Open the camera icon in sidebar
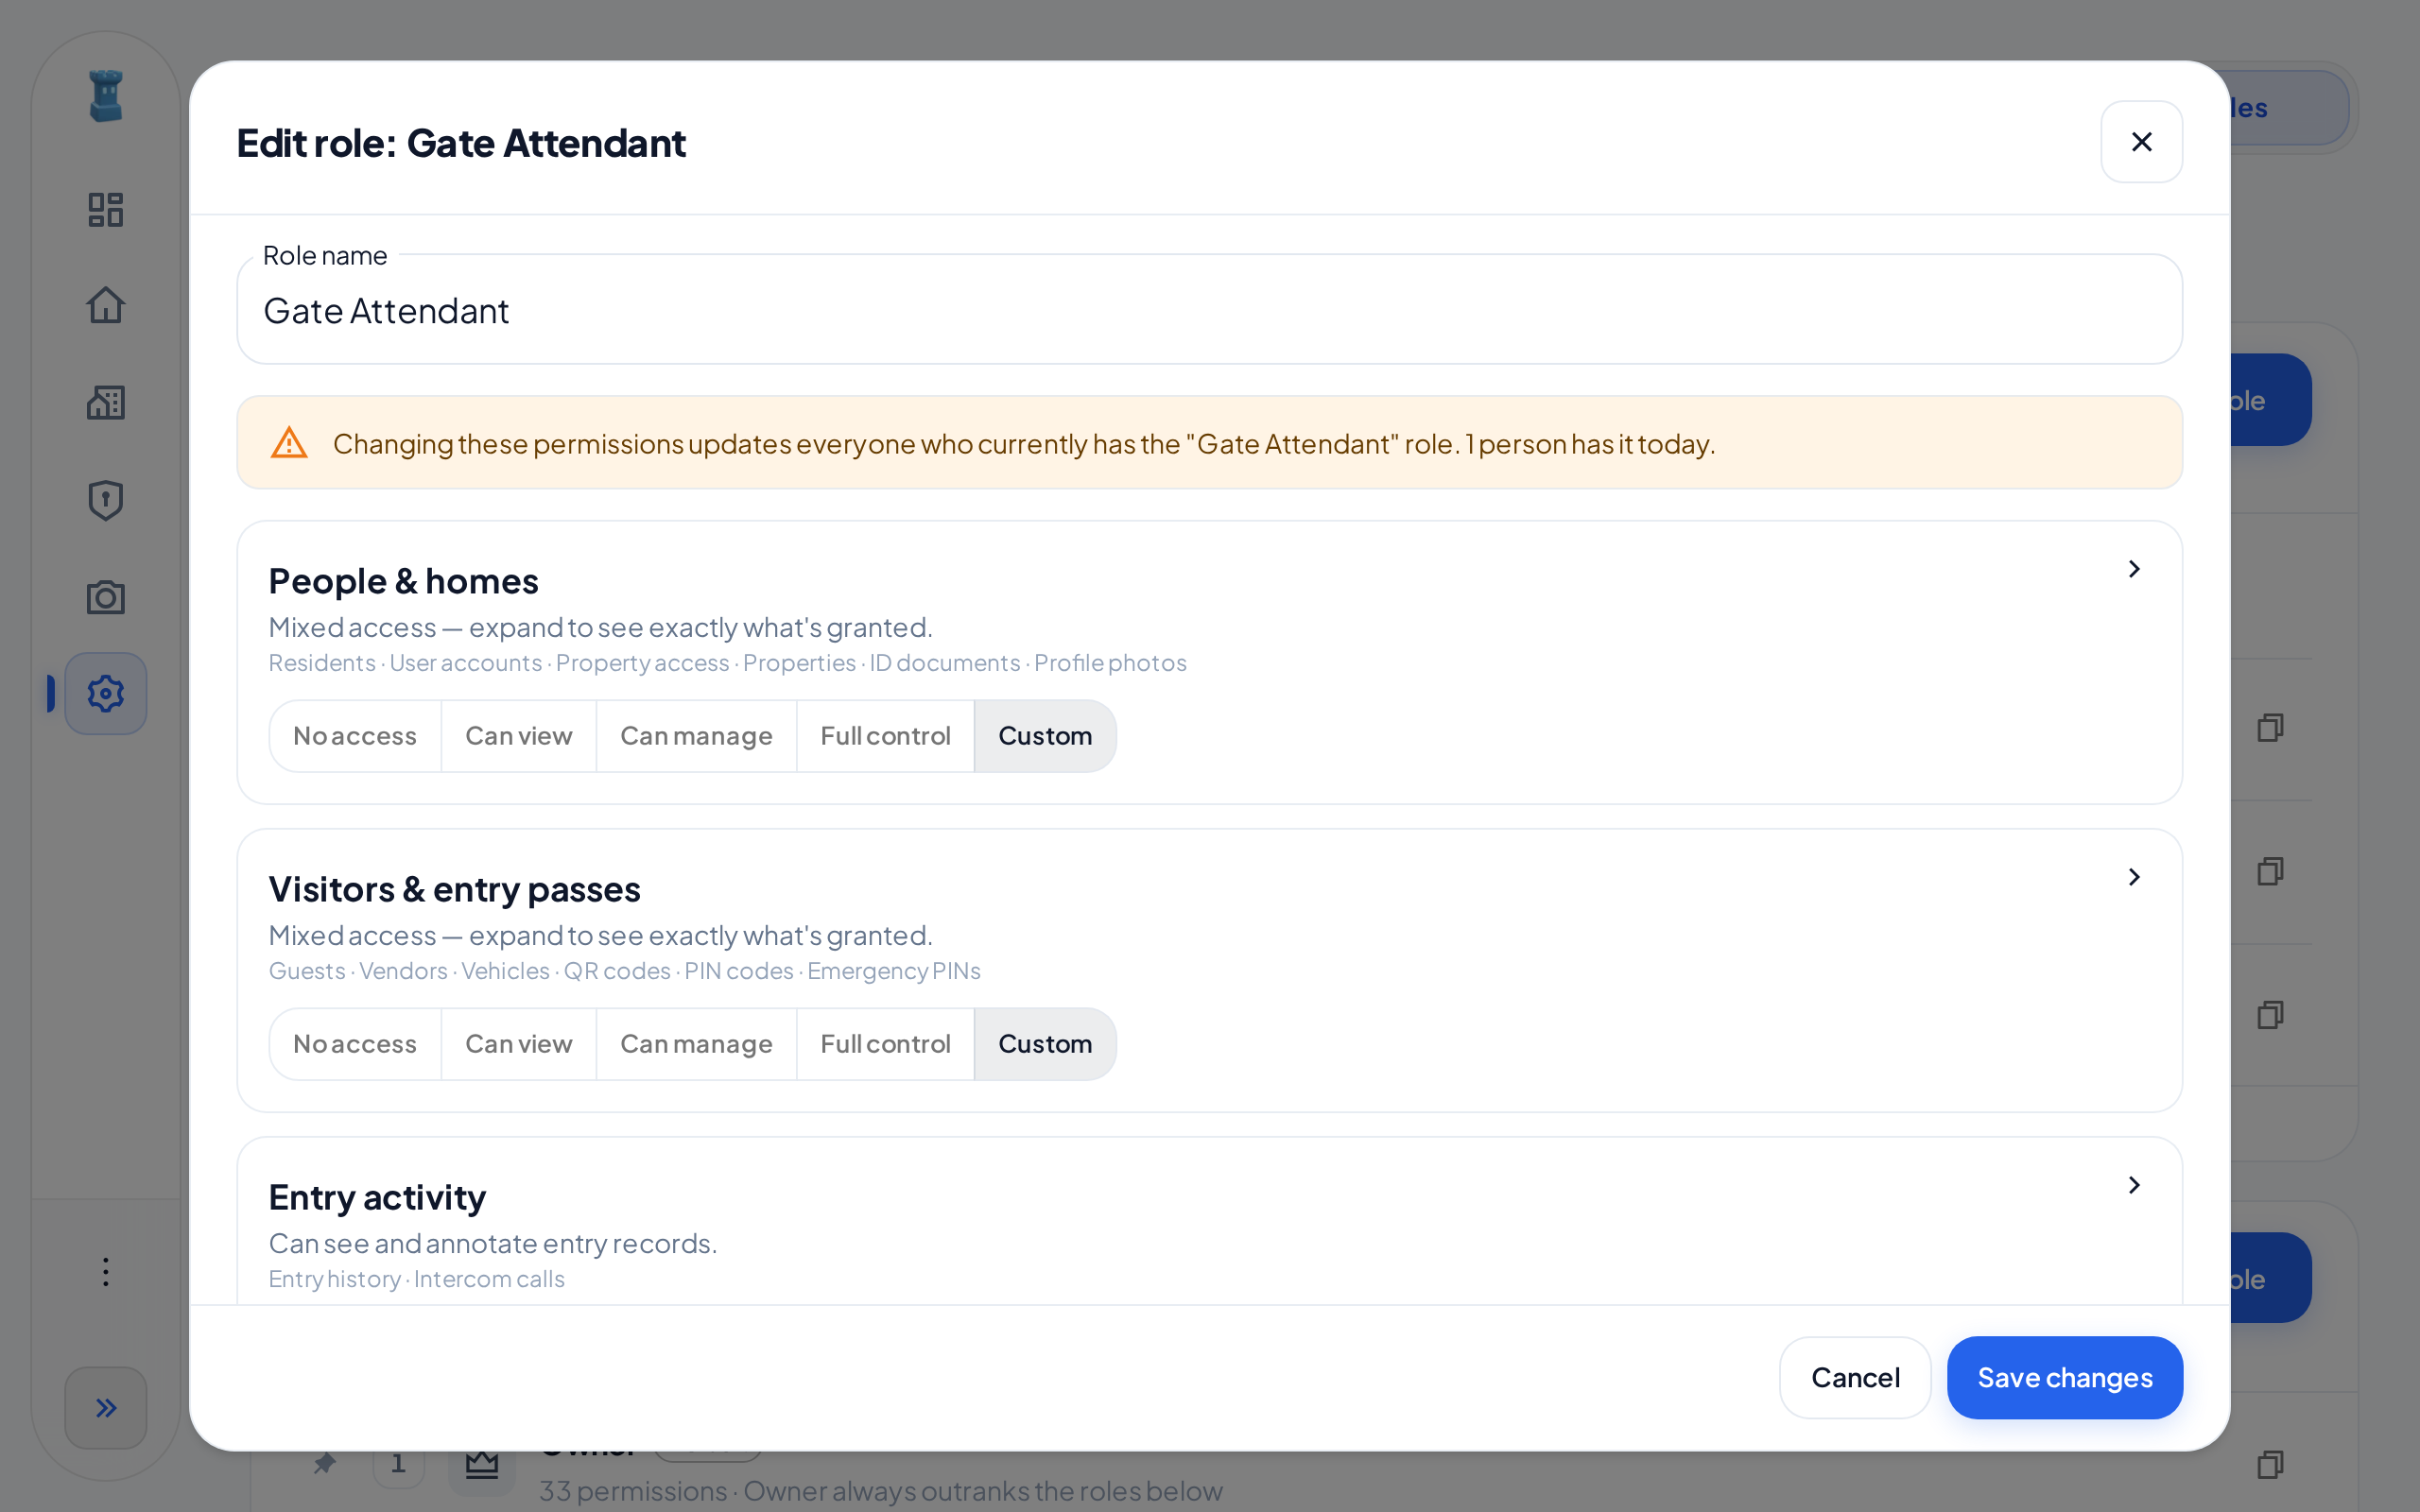Screen dimensions: 2420x1512 [105, 597]
